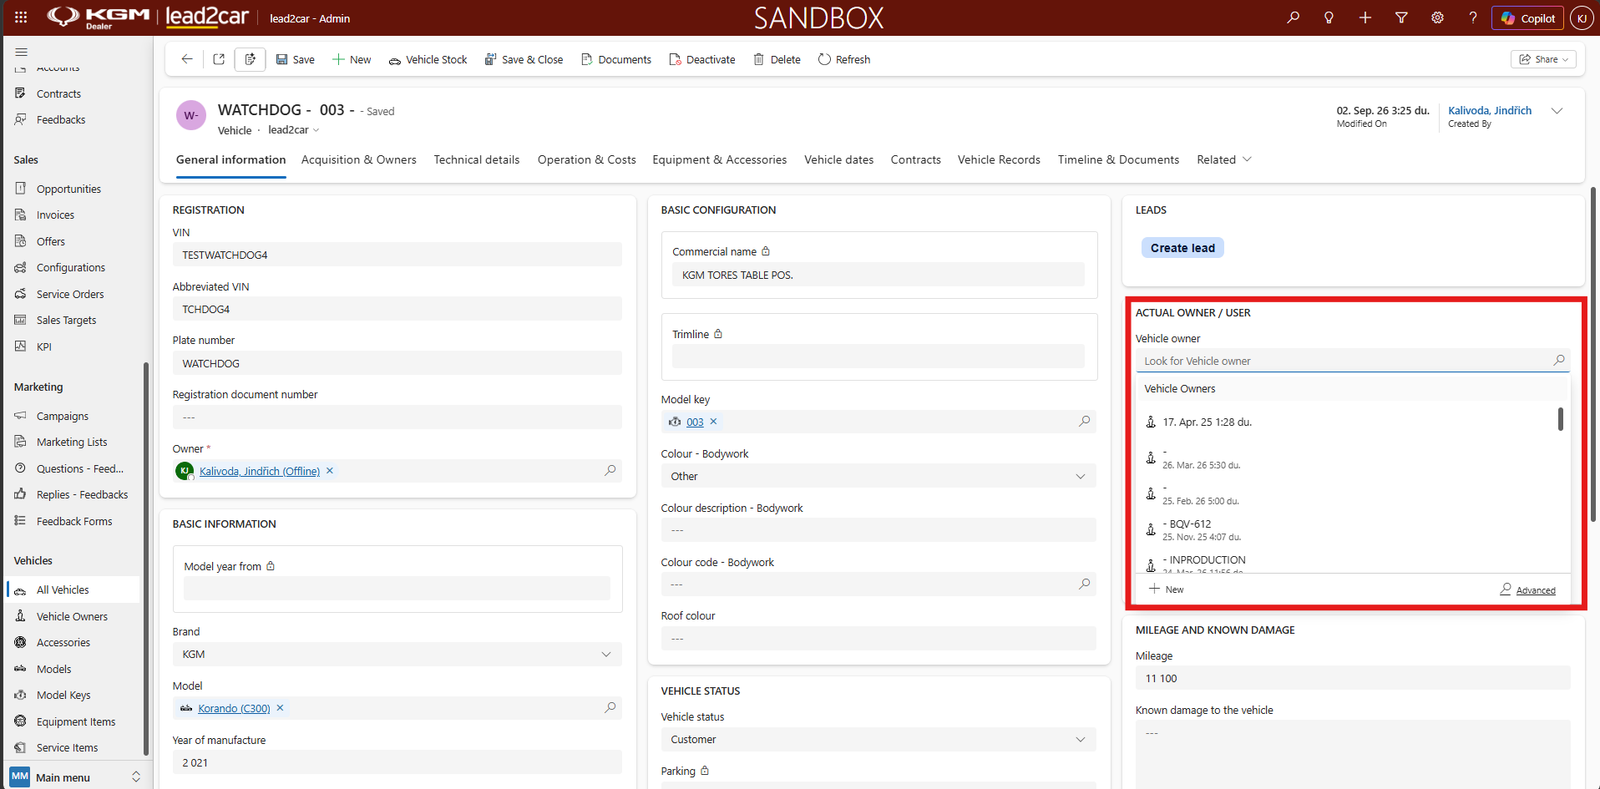Open the record in a new window icon
The height and width of the screenshot is (789, 1600).
pyautogui.click(x=219, y=59)
